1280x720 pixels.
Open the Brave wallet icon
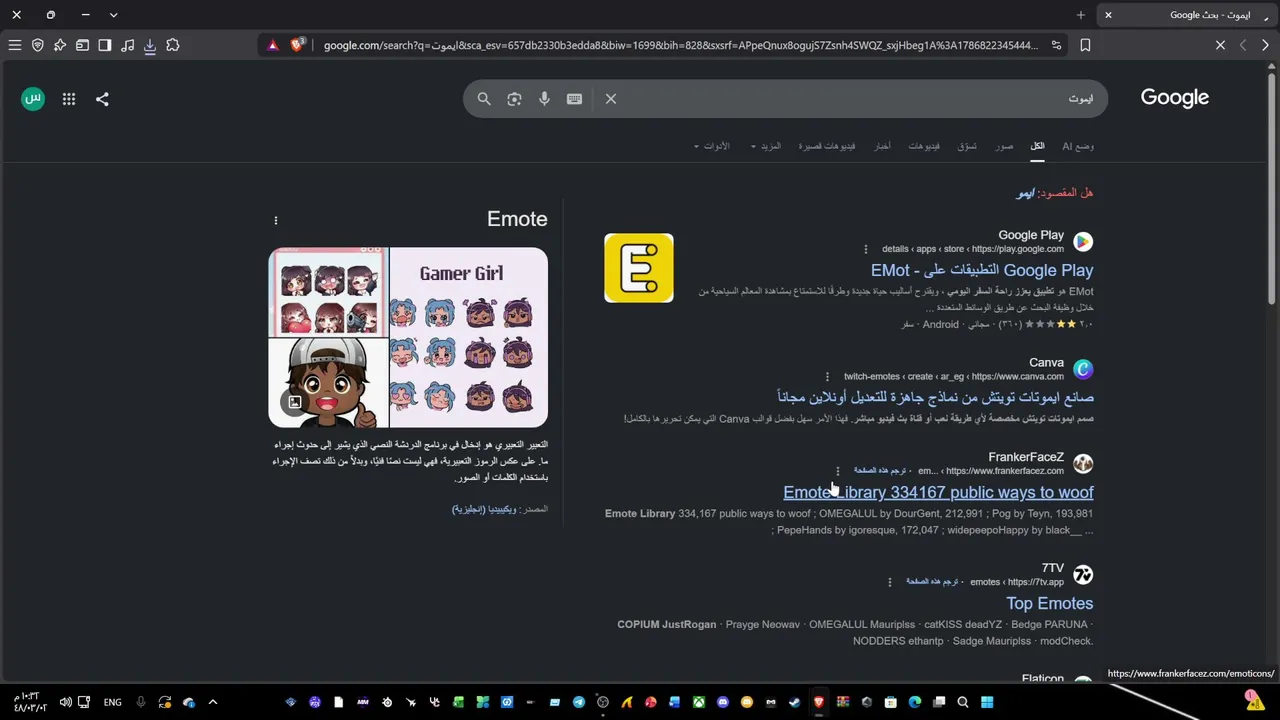point(83,45)
